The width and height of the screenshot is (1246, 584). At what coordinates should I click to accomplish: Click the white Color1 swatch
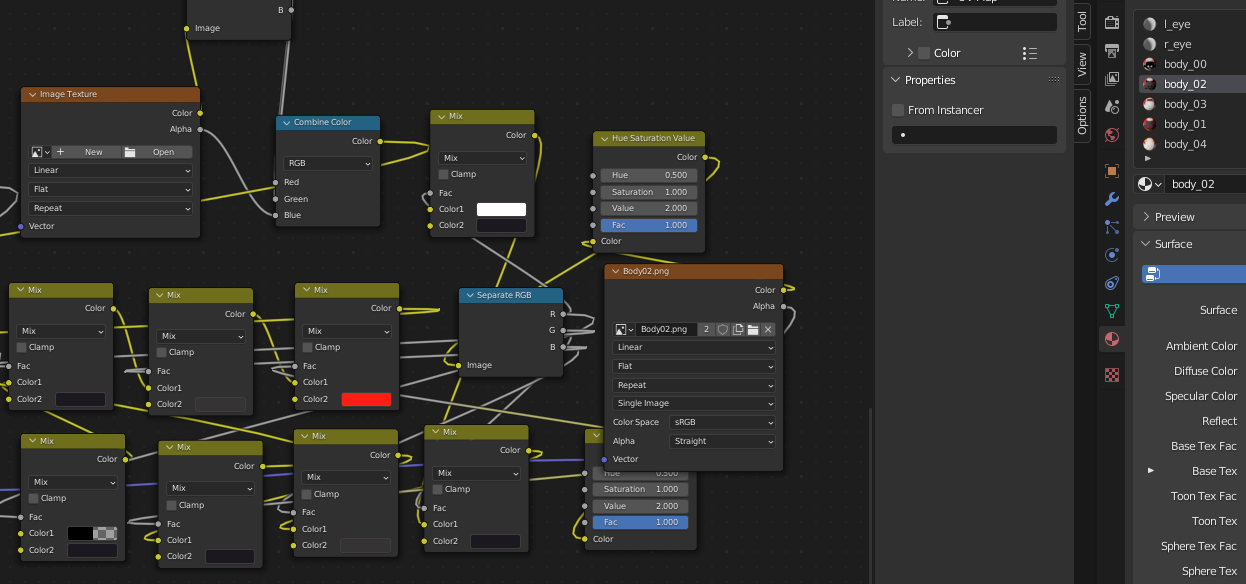coord(501,209)
